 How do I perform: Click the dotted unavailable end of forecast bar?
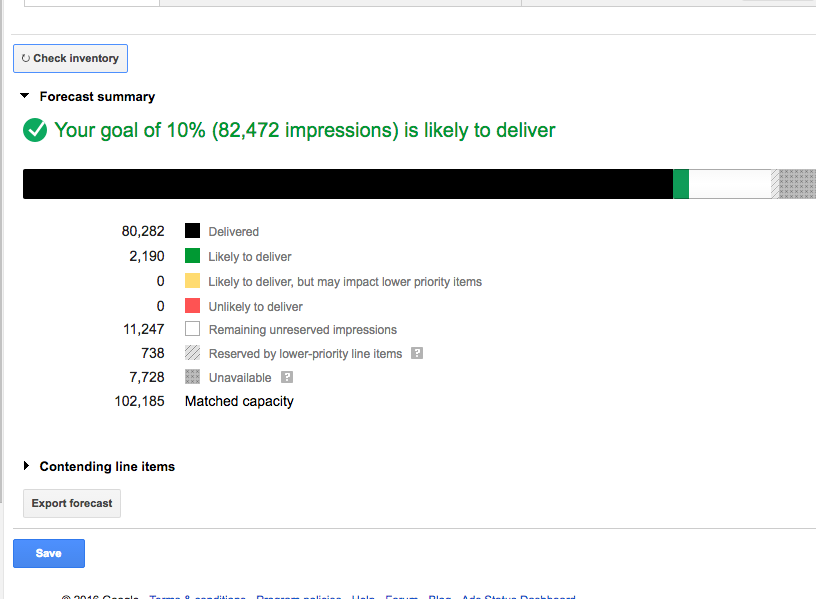pos(798,184)
